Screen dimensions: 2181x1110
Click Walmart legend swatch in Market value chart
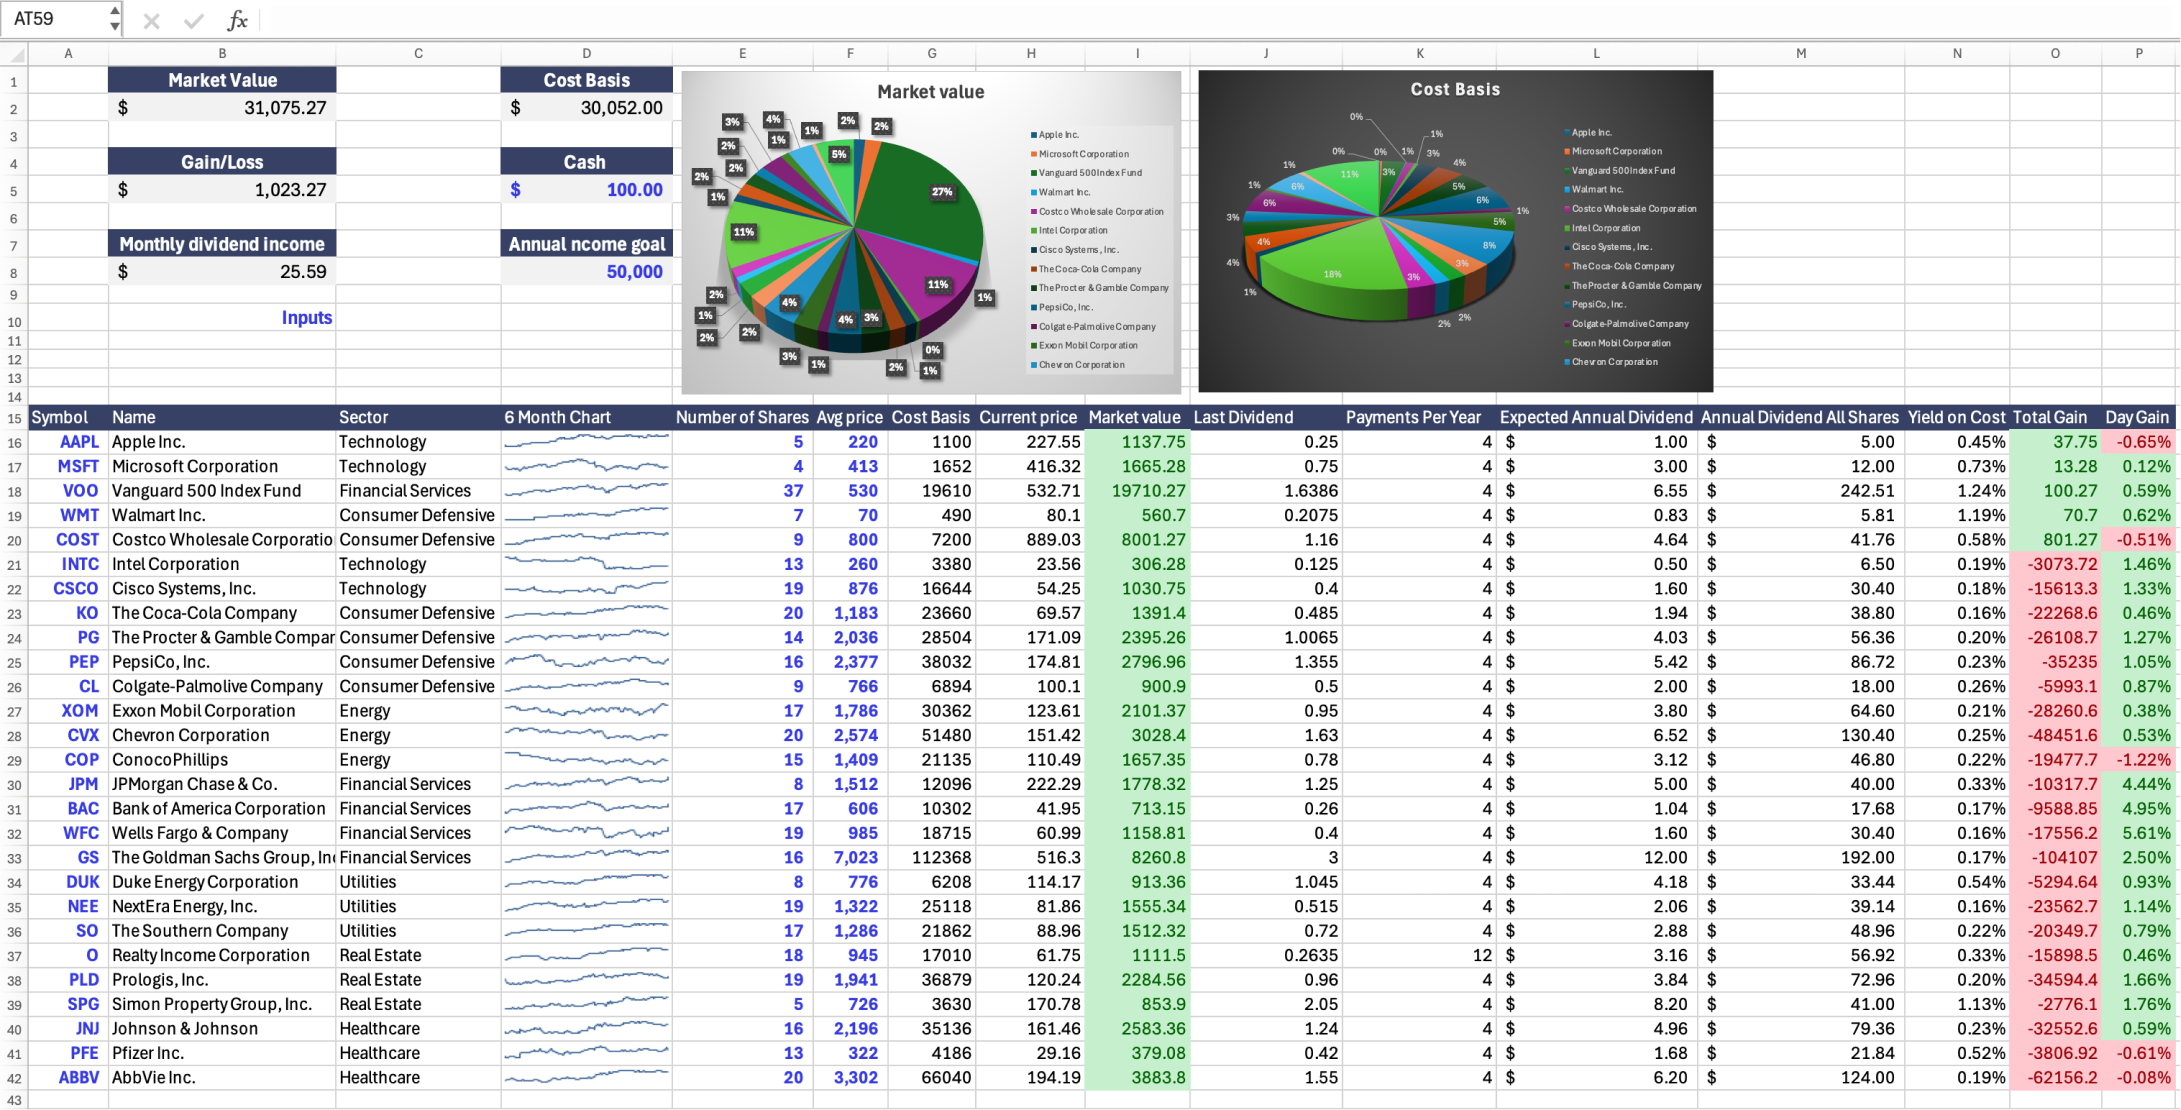pyautogui.click(x=1034, y=192)
